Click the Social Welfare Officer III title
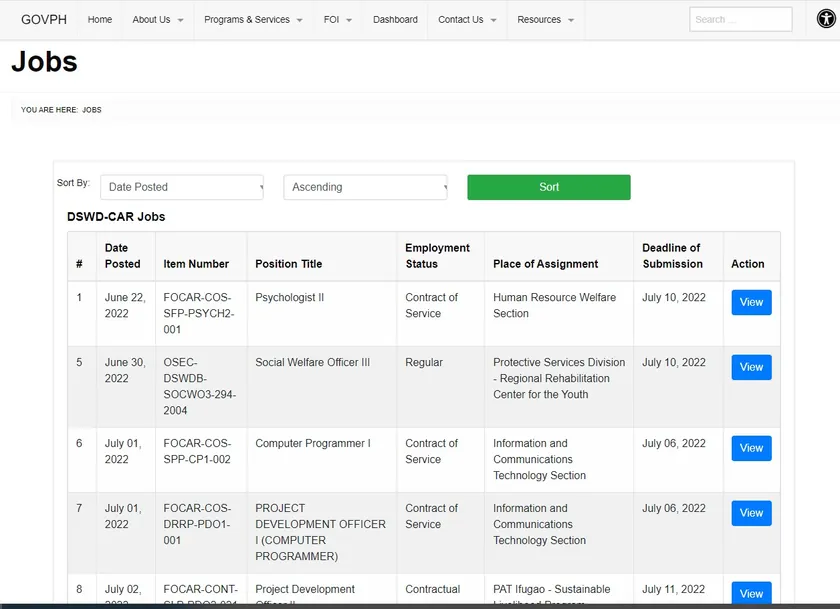Viewport: 840px width, 609px height. pyautogui.click(x=312, y=362)
